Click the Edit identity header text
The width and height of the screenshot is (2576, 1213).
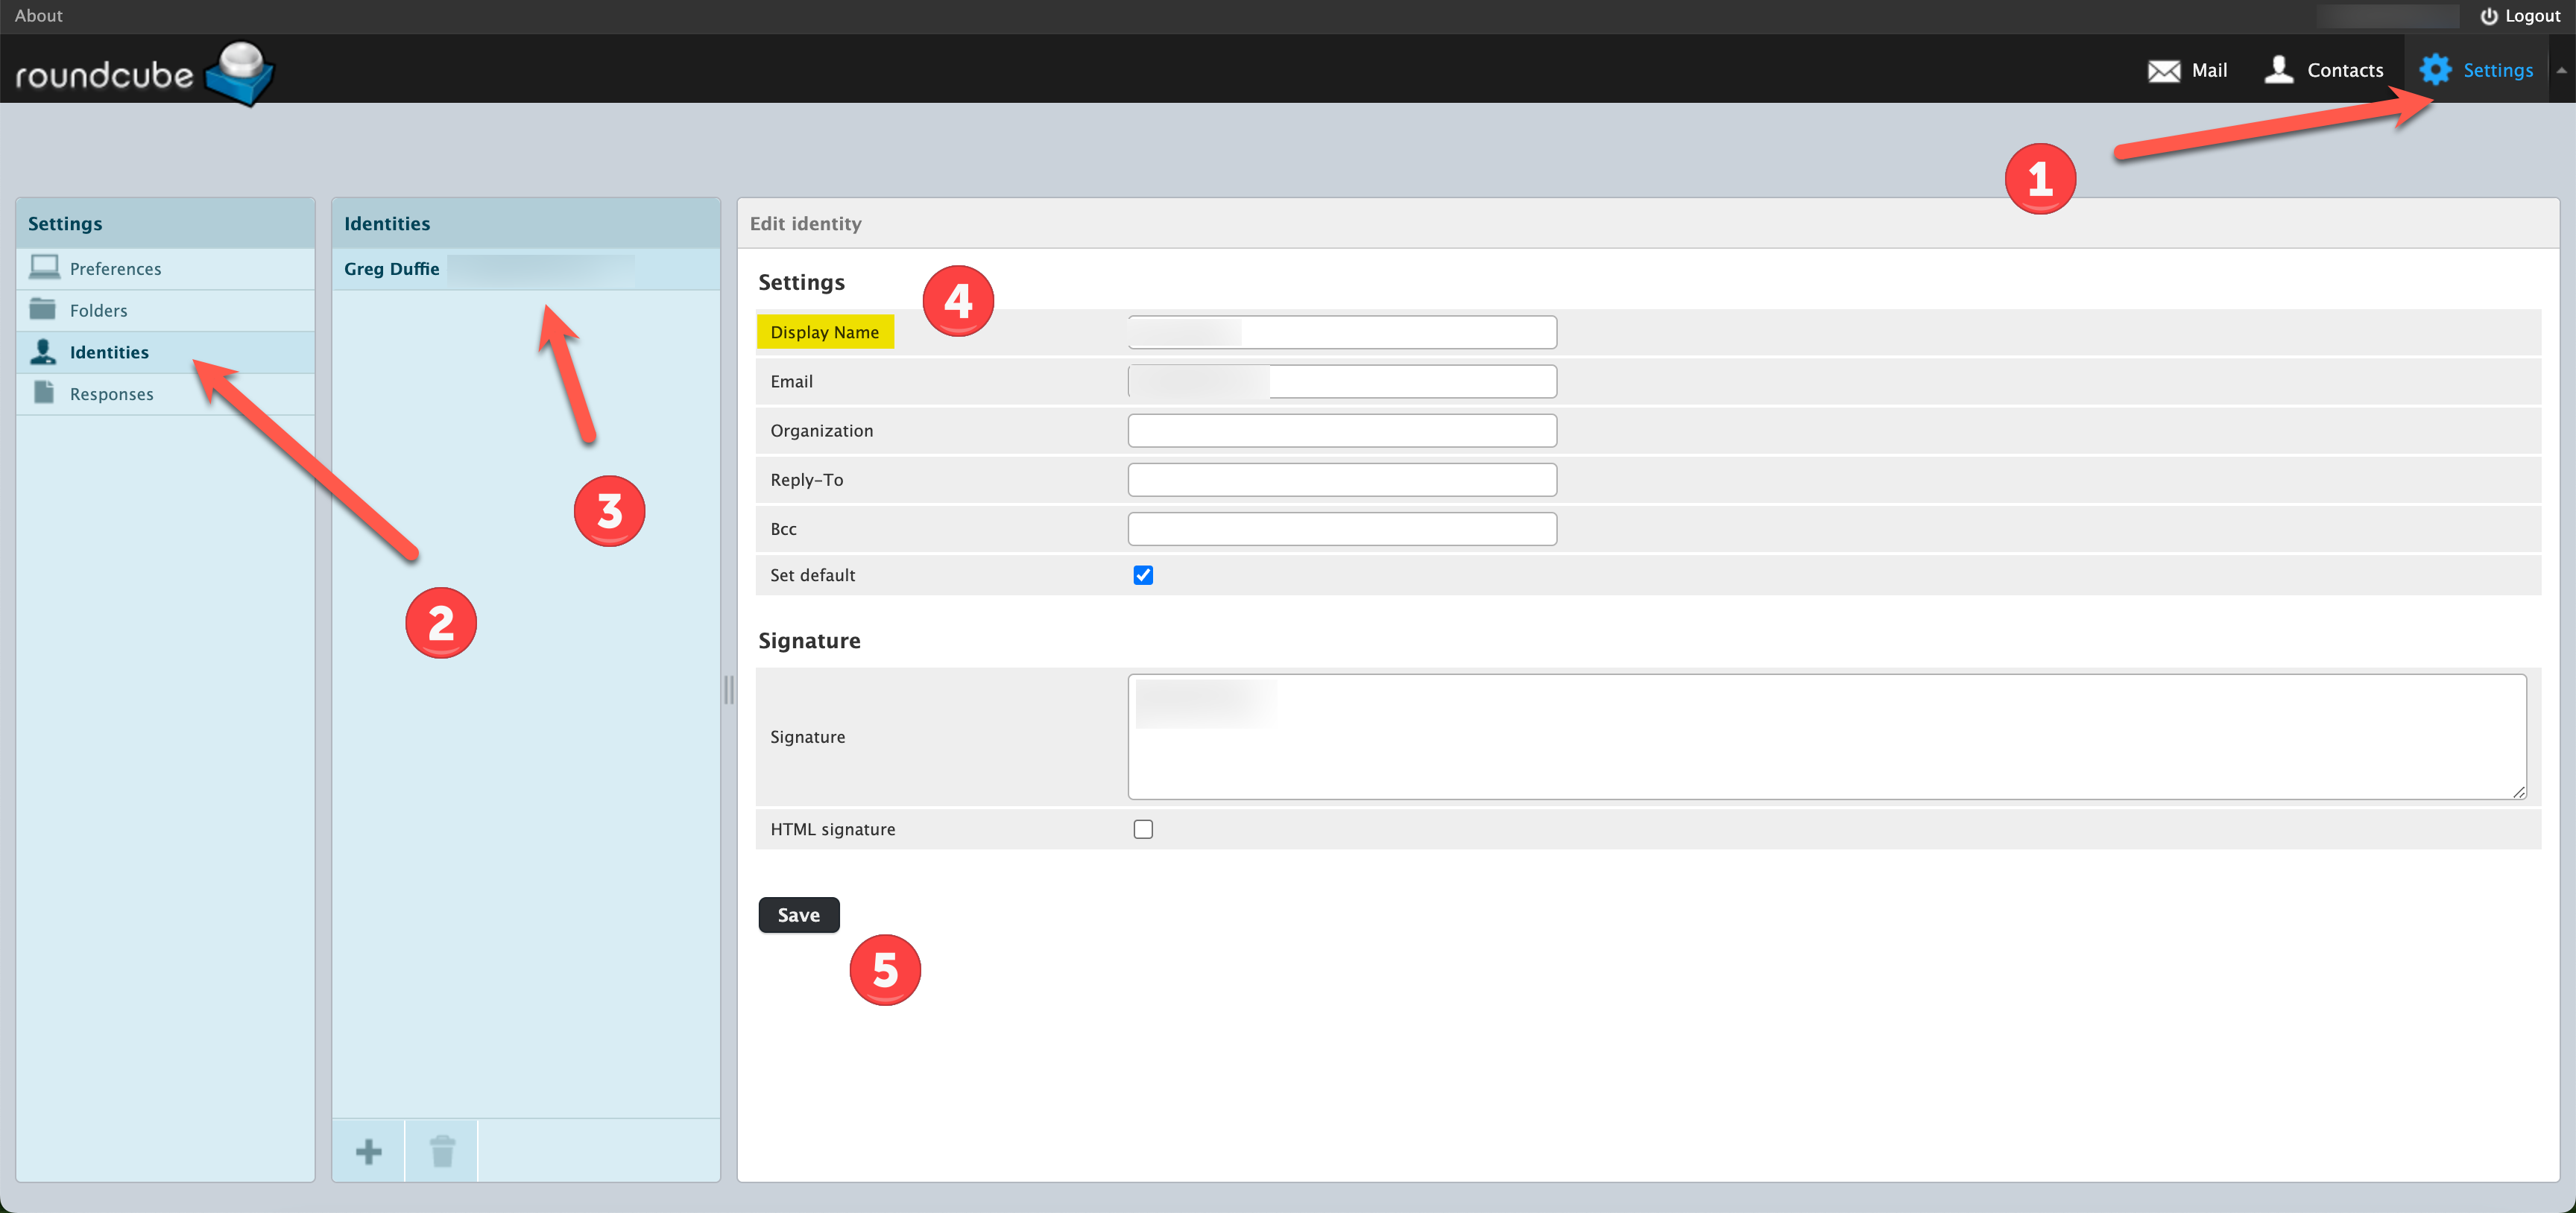(805, 224)
